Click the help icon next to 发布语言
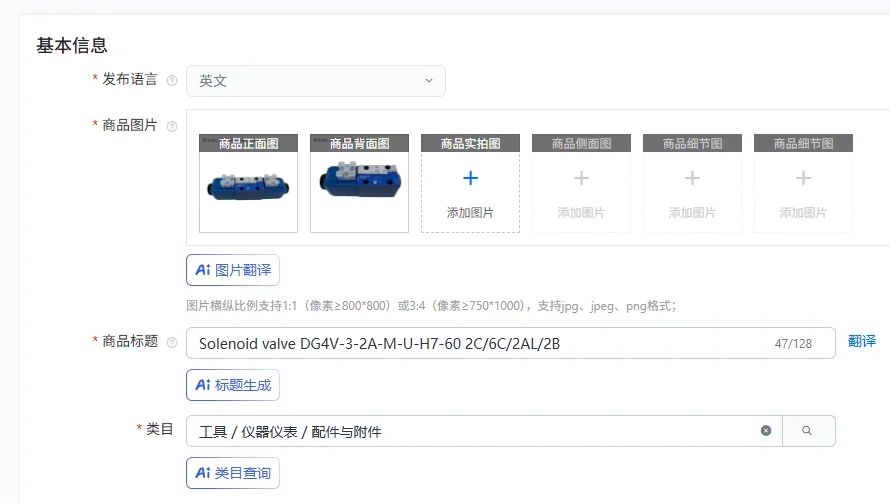This screenshot has height=503, width=890. click(172, 81)
